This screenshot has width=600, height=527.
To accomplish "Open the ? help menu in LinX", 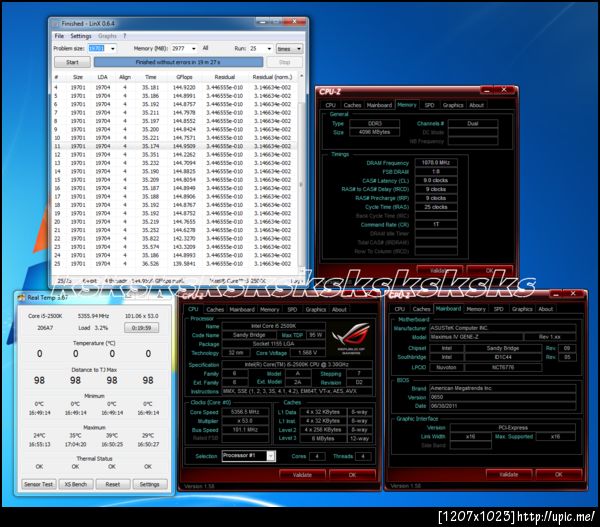I will [124, 36].
